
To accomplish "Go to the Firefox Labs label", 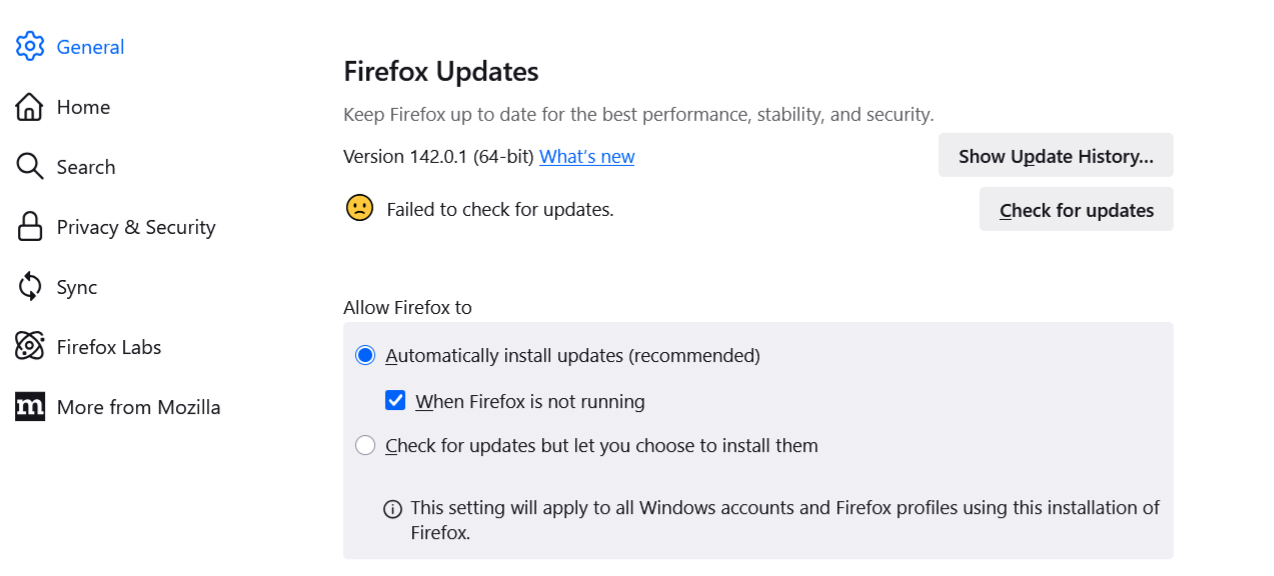I will 109,347.
